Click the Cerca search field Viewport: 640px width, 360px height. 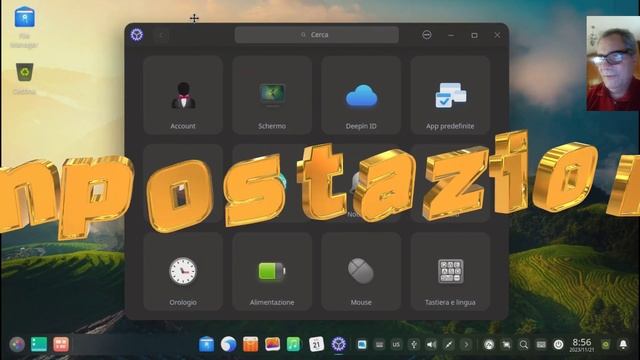click(x=317, y=35)
